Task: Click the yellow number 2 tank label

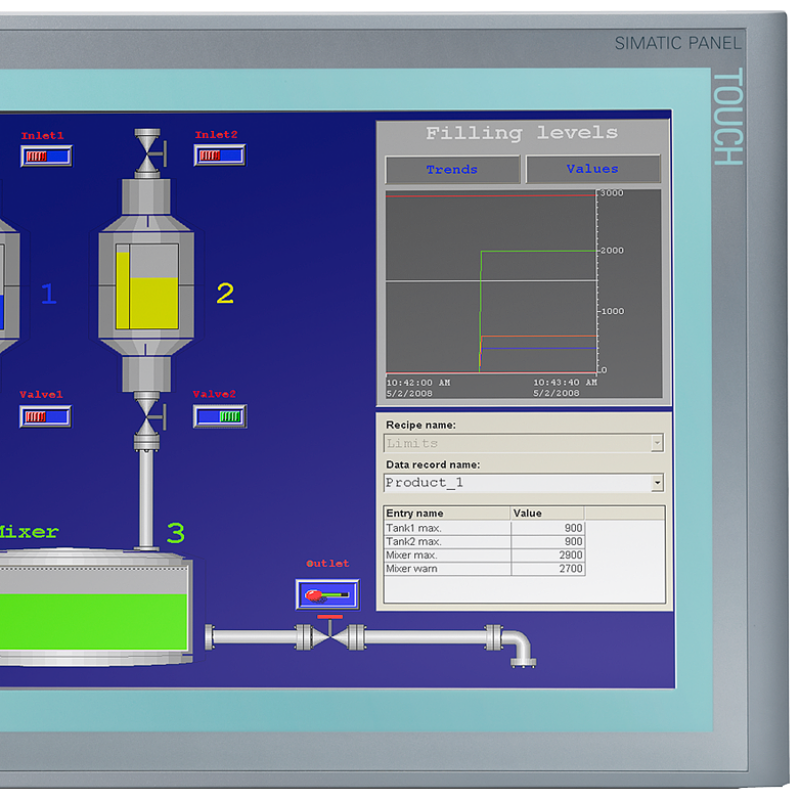Action: click(x=225, y=294)
